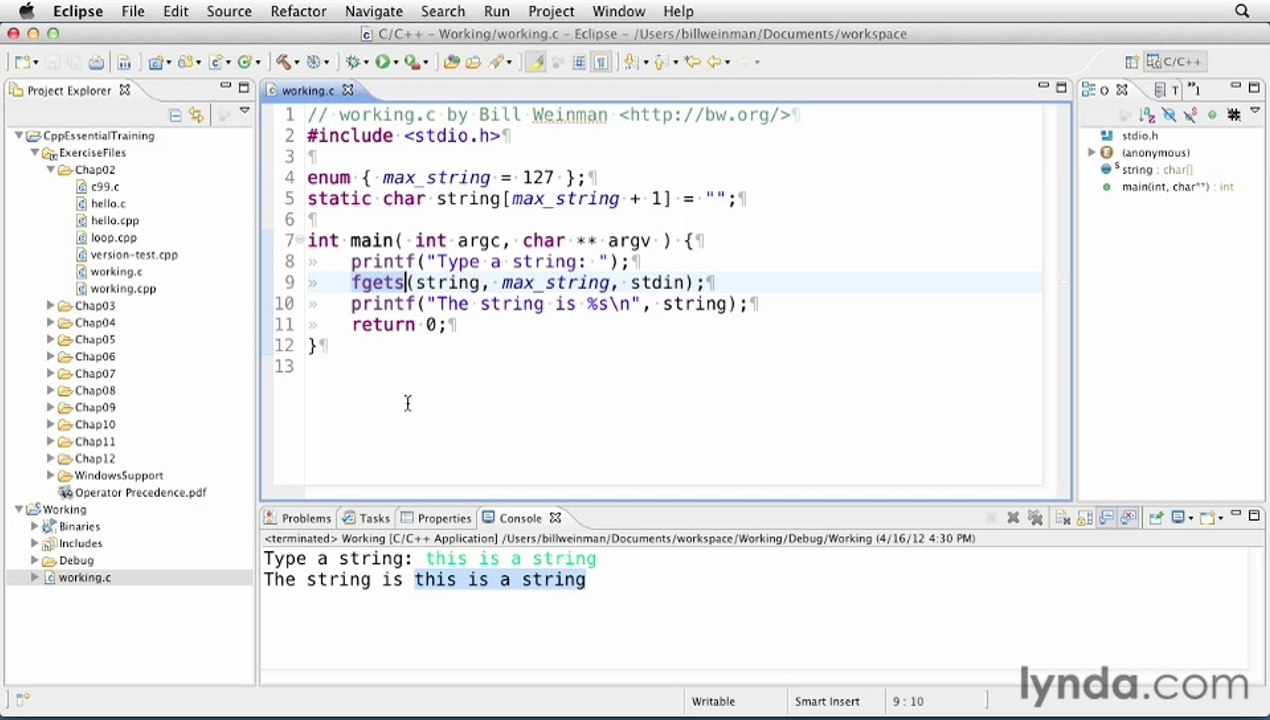The image size is (1270, 720).
Task: Click Back navigation yellow arrow in toolbar
Action: point(714,62)
